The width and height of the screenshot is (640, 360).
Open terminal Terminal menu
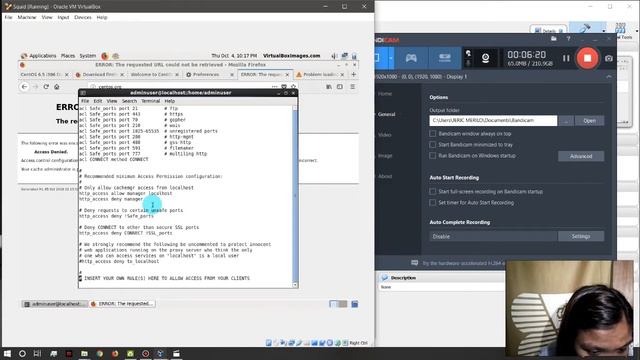151,101
